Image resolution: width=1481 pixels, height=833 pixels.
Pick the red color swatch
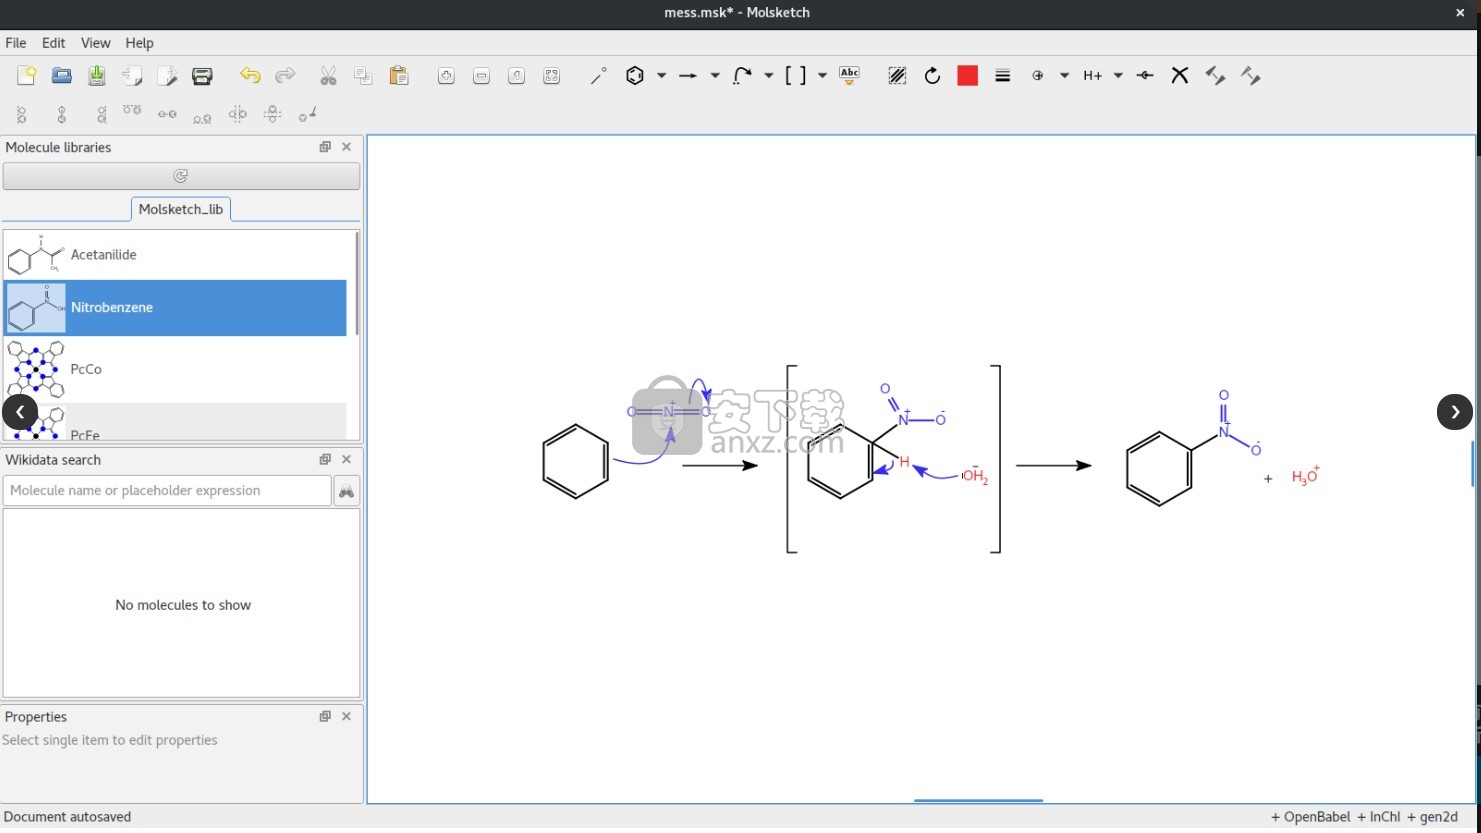click(967, 76)
